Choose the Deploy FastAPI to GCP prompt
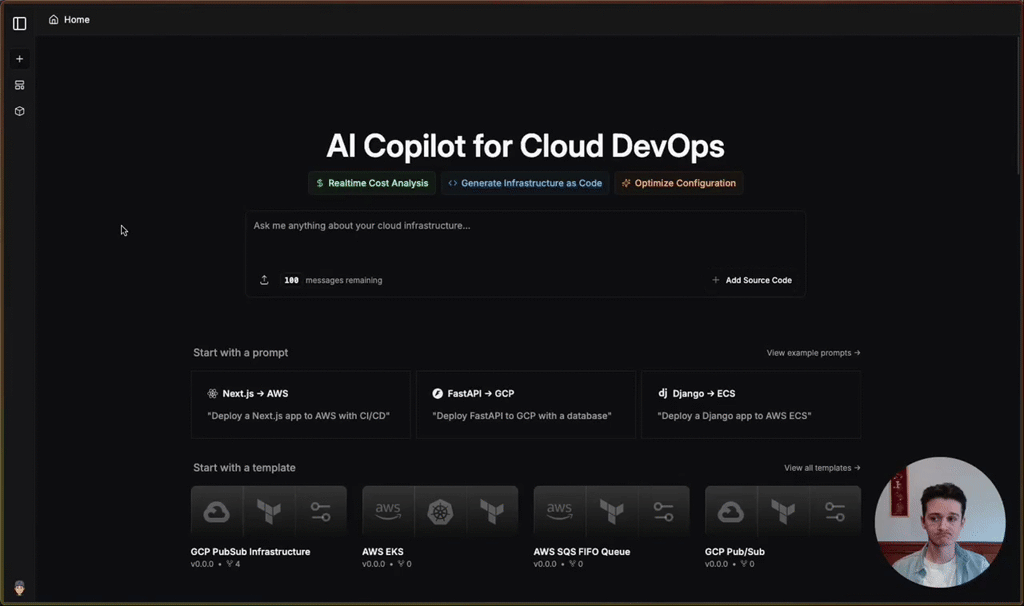 click(x=526, y=404)
